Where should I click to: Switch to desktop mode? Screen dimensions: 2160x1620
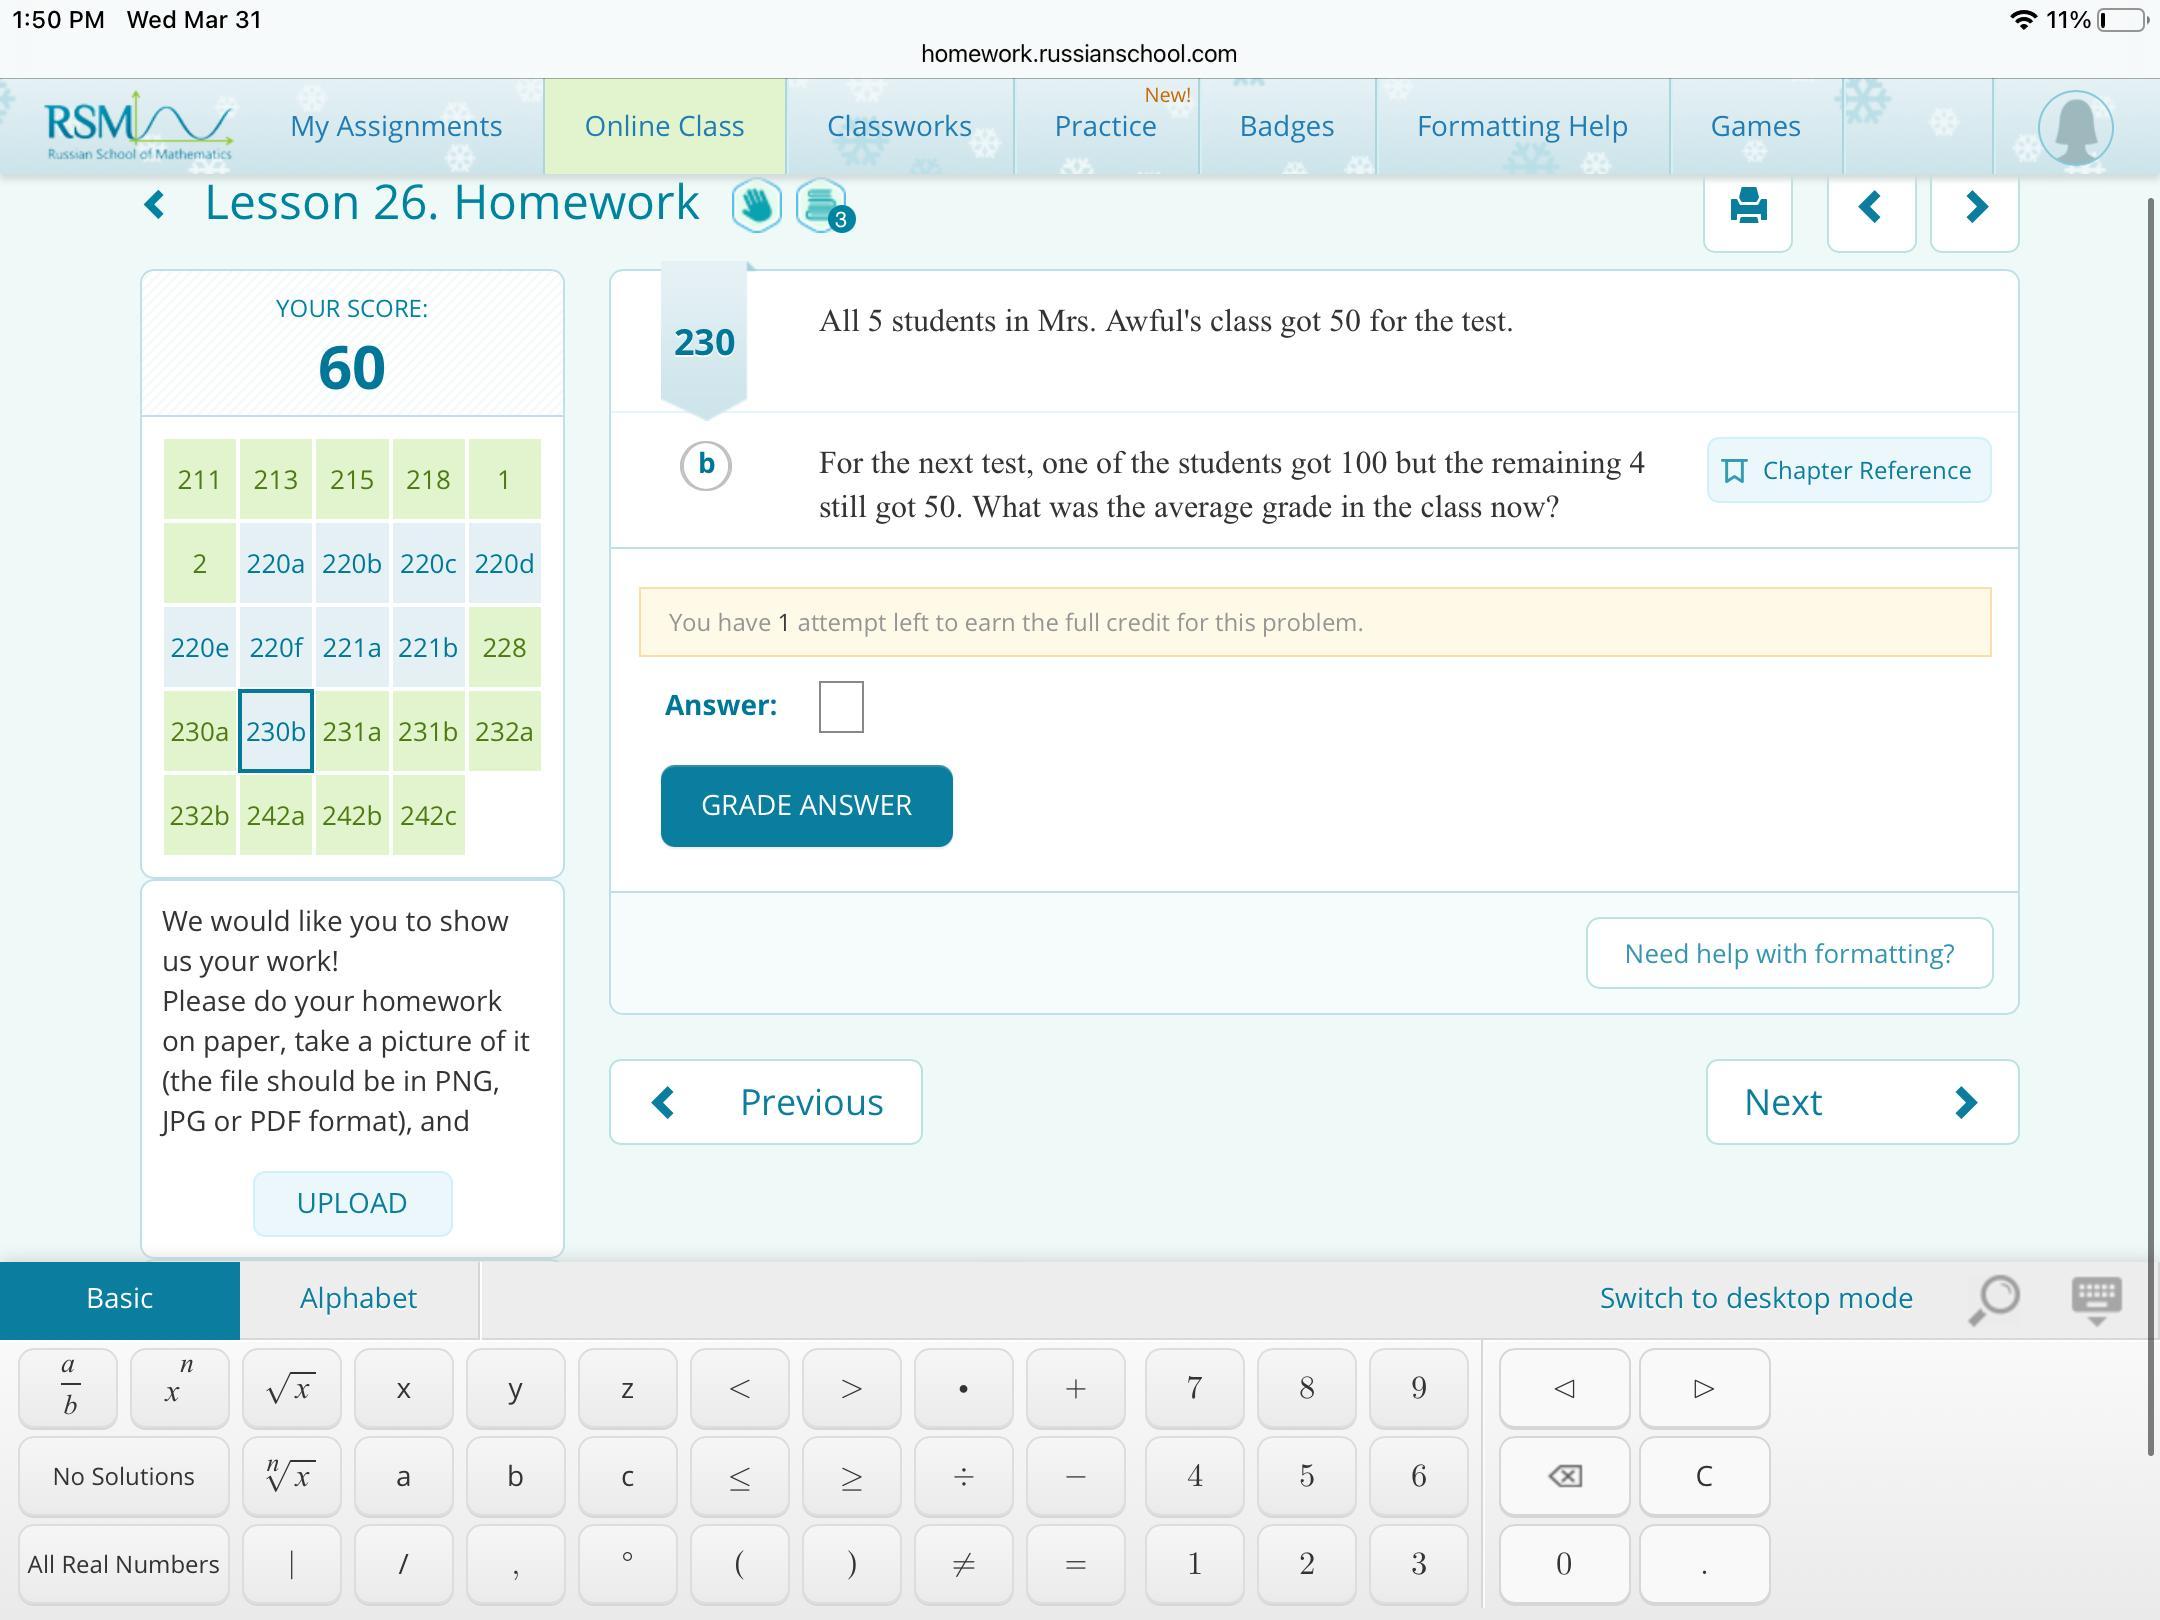[x=1755, y=1298]
